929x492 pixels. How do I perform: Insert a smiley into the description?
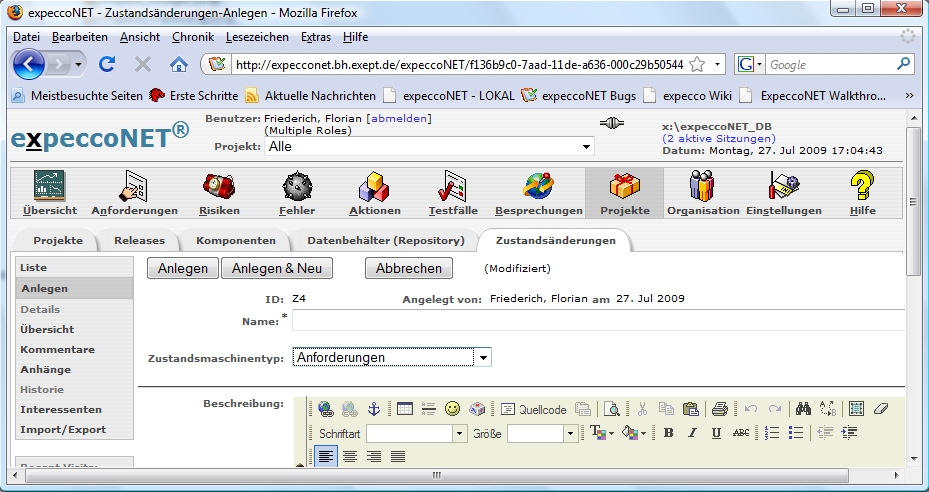click(453, 409)
